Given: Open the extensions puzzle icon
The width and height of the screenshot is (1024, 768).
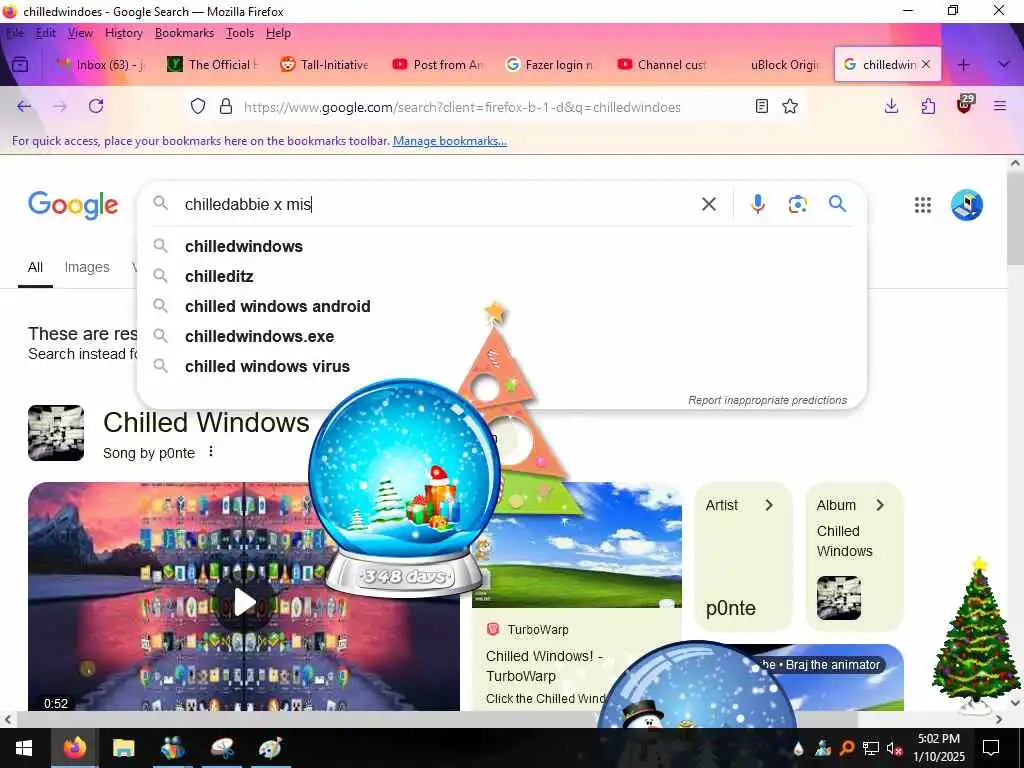Looking at the screenshot, I should pos(928,106).
